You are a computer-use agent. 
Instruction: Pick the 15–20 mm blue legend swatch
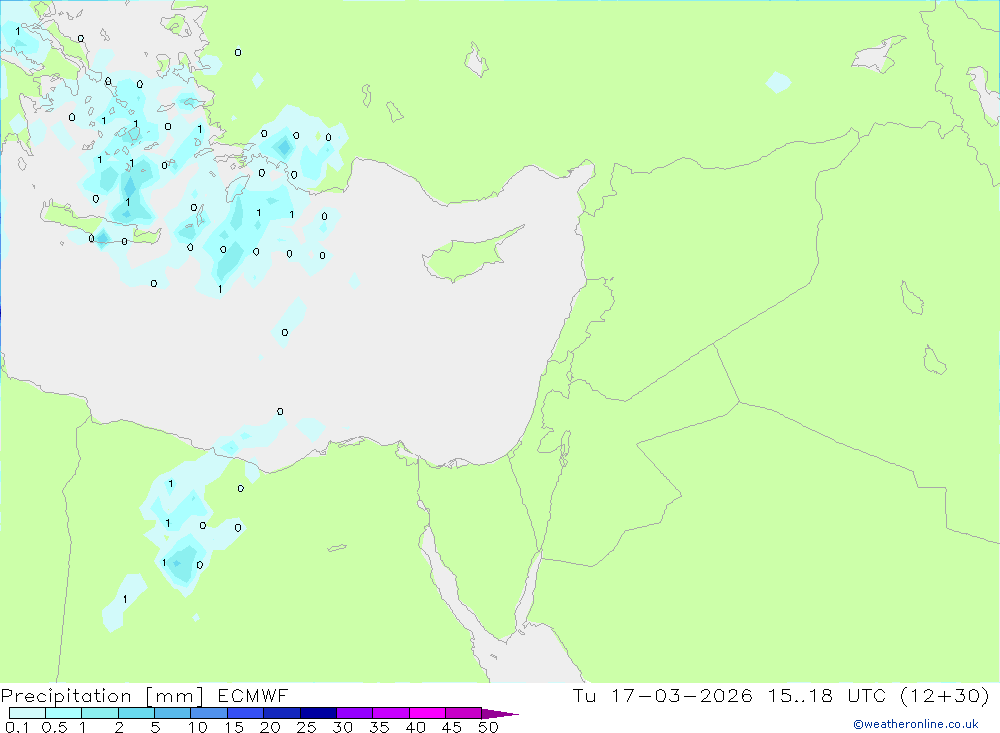[245, 713]
